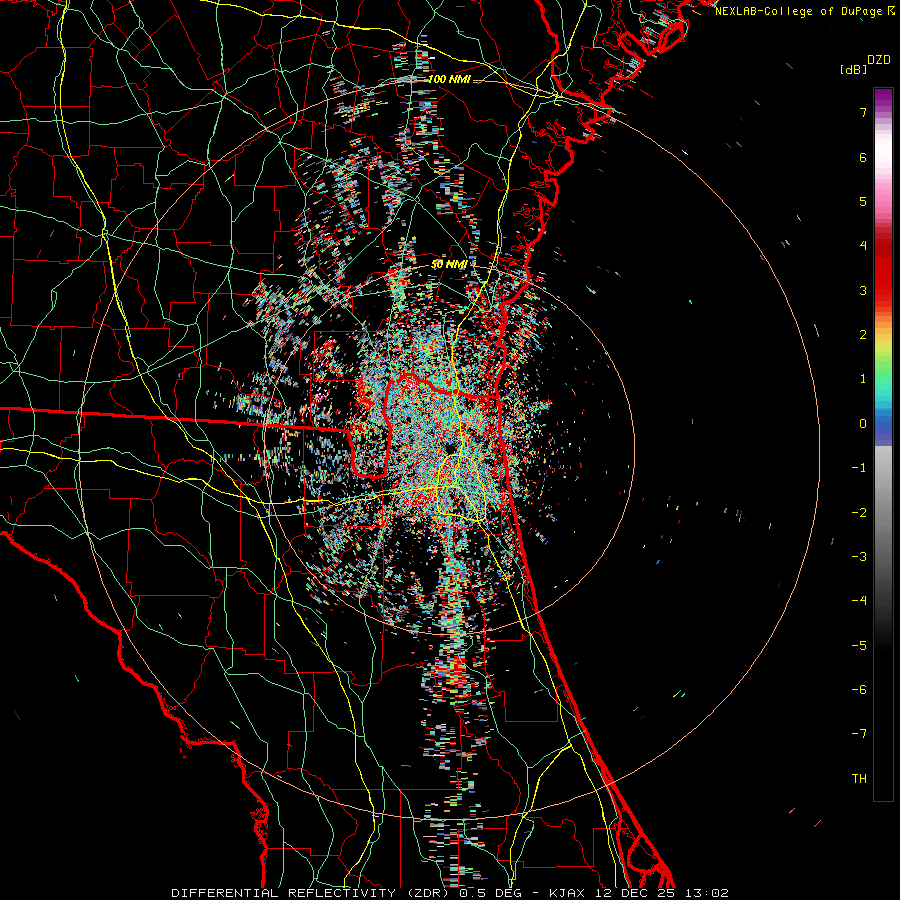Select the "3" value on the scale
900x900 pixels.
coord(863,290)
